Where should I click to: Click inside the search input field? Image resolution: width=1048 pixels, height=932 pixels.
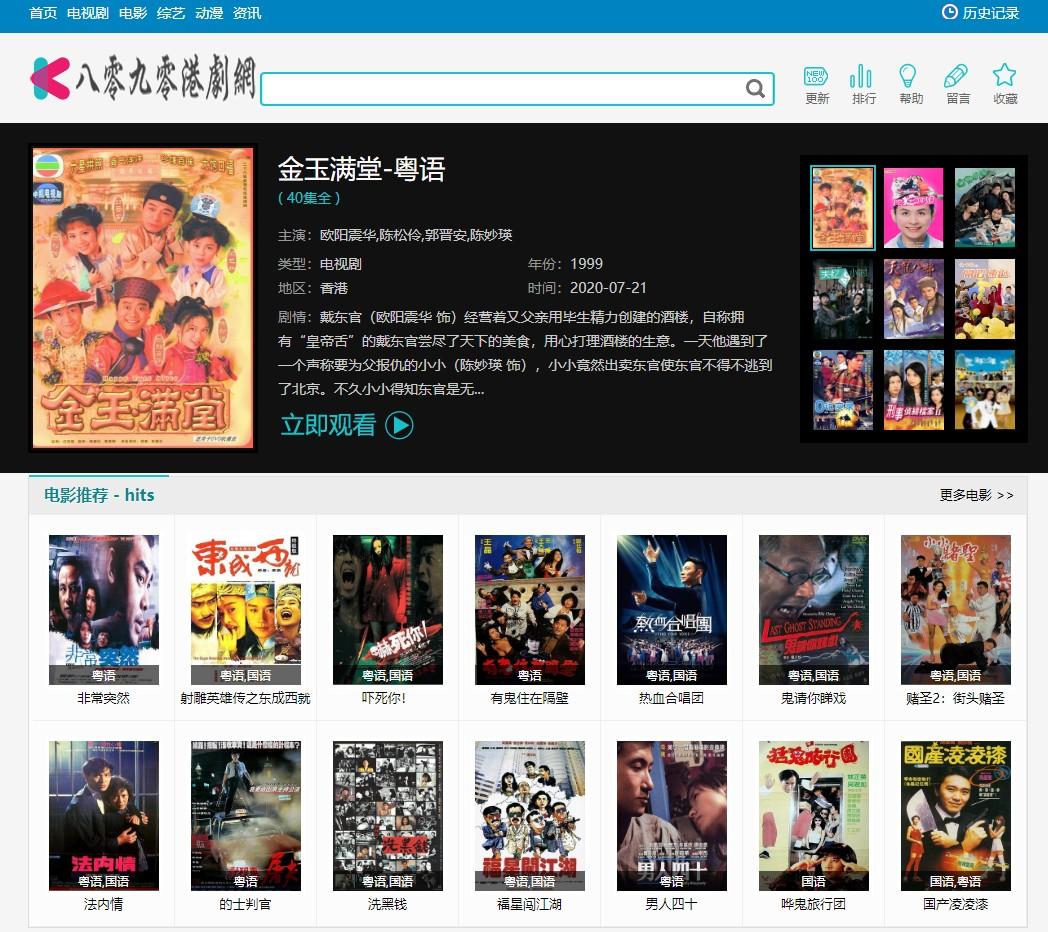point(500,88)
